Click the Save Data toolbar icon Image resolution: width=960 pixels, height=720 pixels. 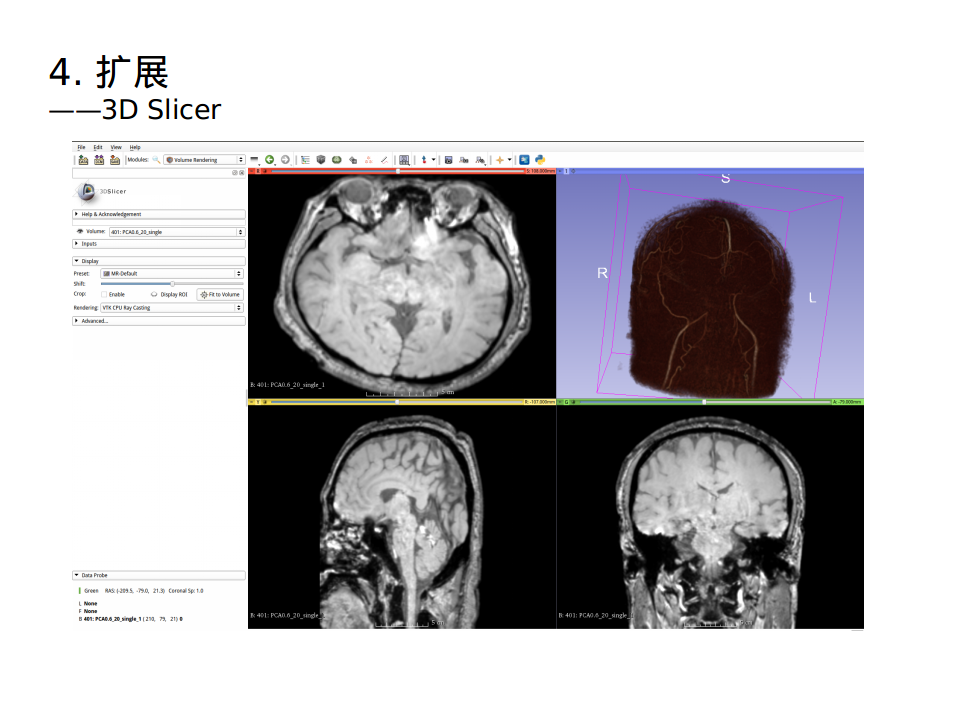[x=114, y=160]
